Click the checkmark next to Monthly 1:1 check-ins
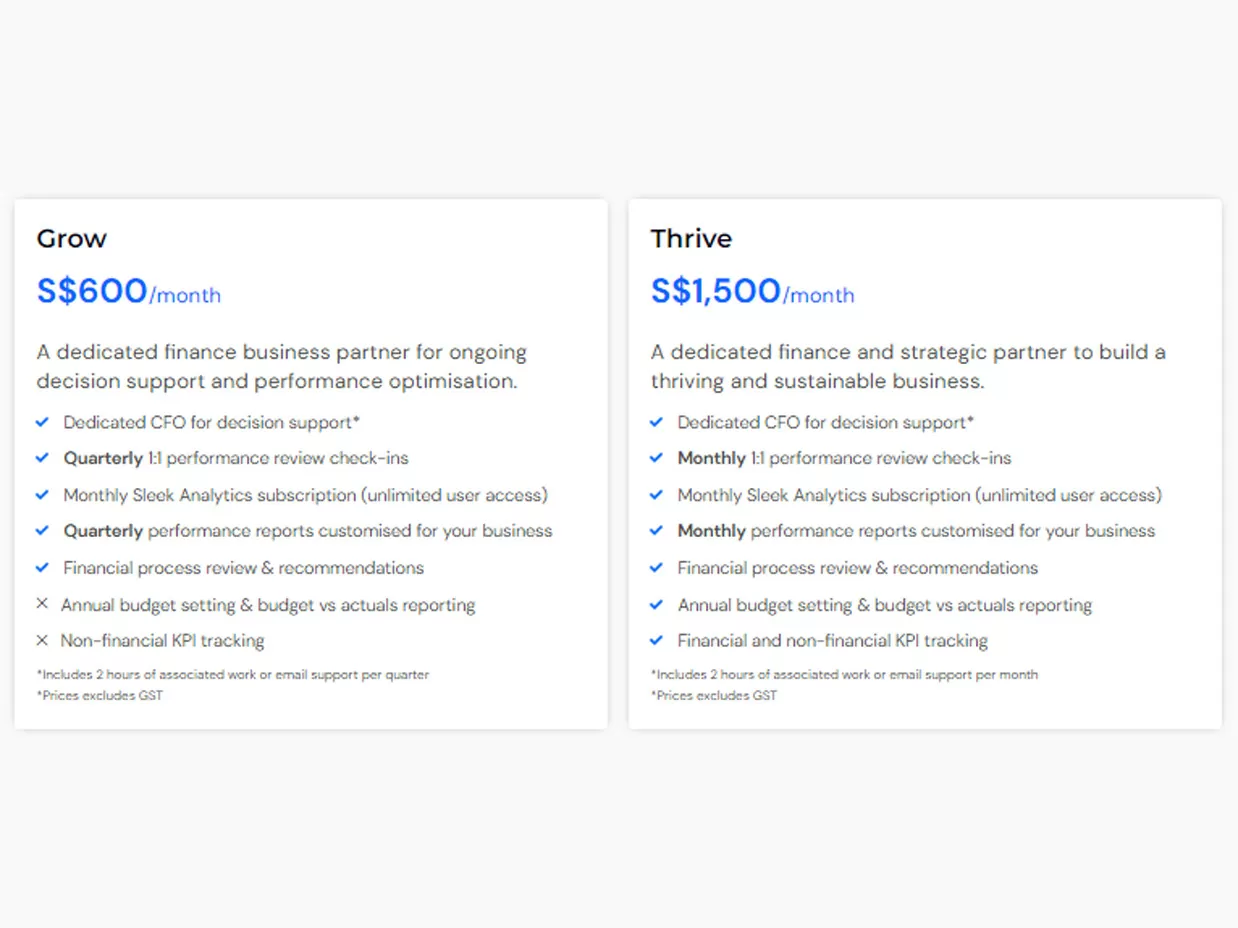The image size is (1238, 928). point(657,458)
